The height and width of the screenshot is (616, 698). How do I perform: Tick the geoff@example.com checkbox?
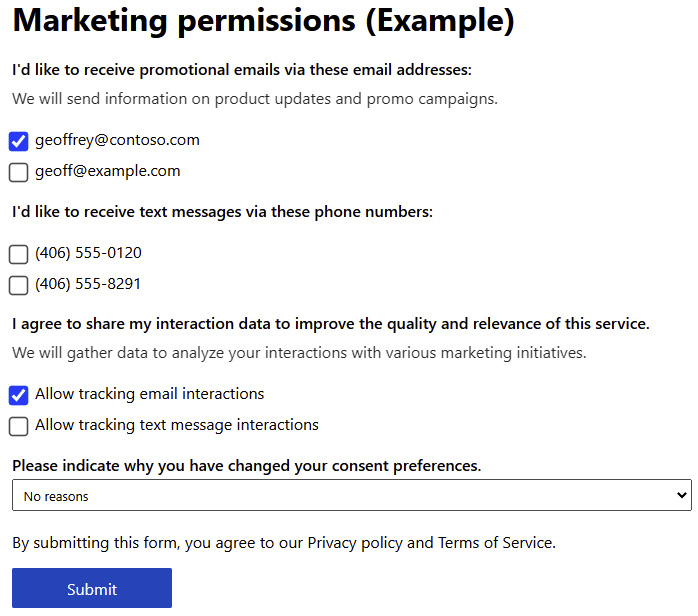18,172
